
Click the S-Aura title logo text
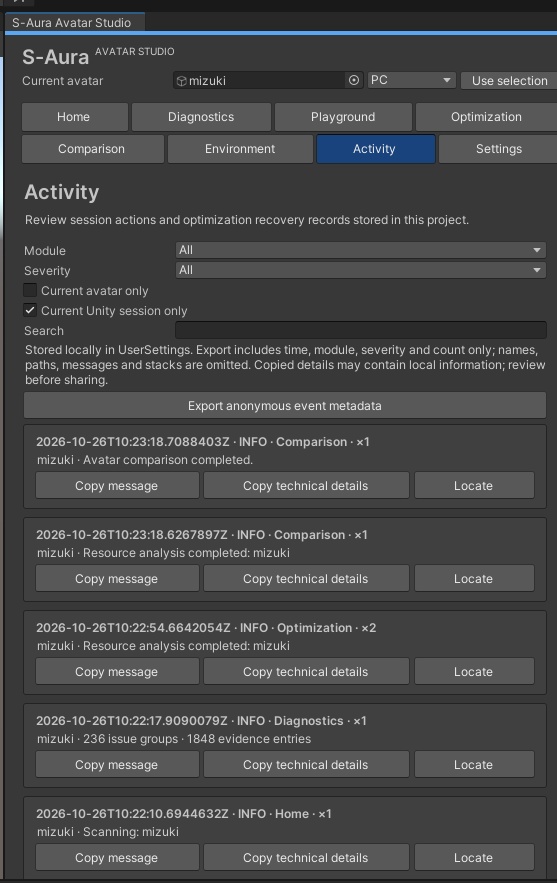point(56,57)
